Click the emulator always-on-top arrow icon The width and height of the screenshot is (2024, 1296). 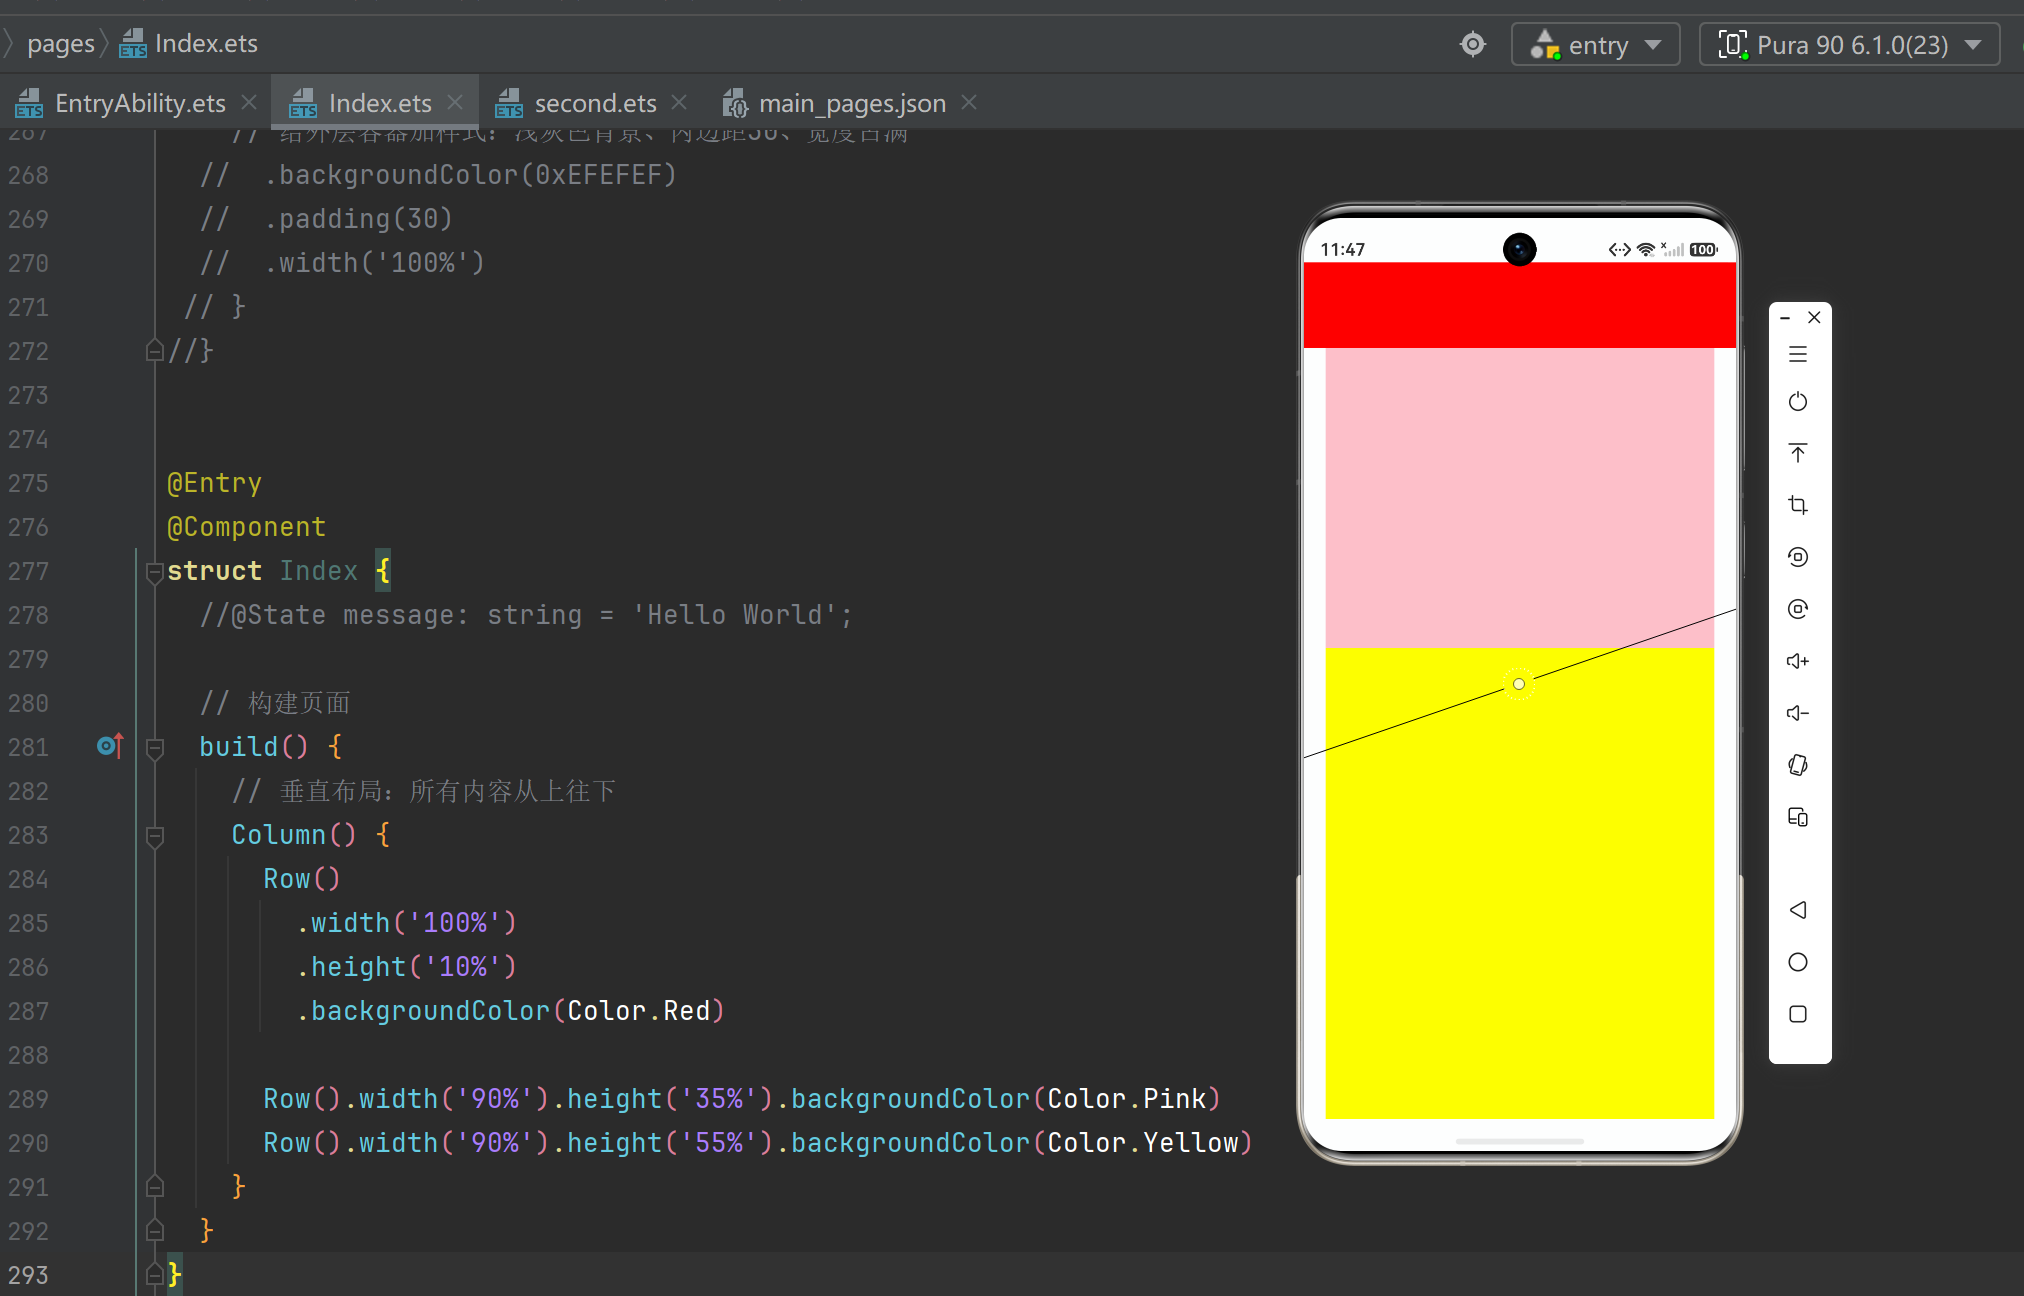click(1797, 453)
